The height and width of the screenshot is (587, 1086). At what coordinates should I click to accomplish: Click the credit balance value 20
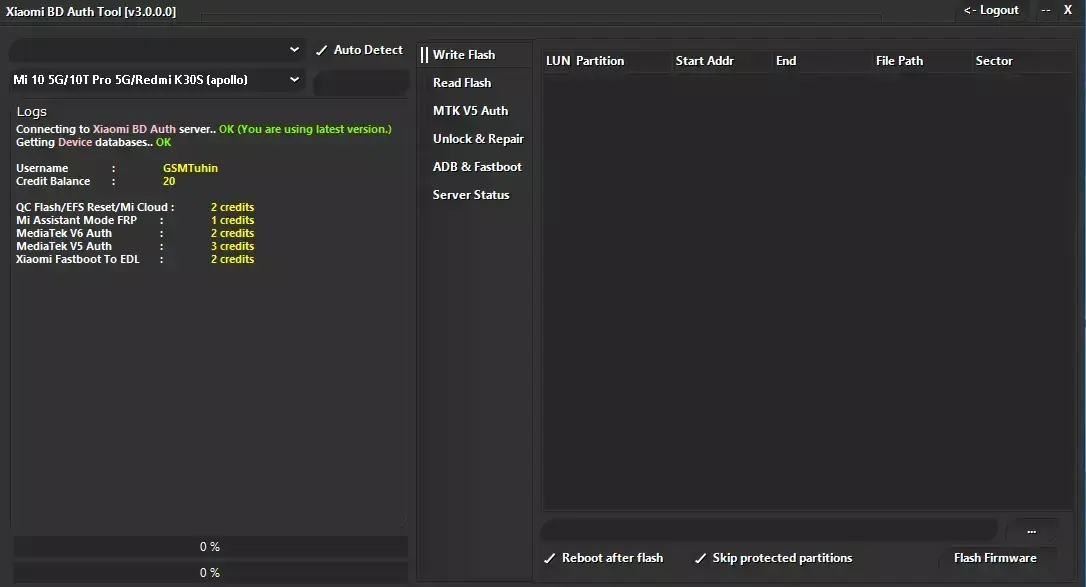[x=169, y=181]
